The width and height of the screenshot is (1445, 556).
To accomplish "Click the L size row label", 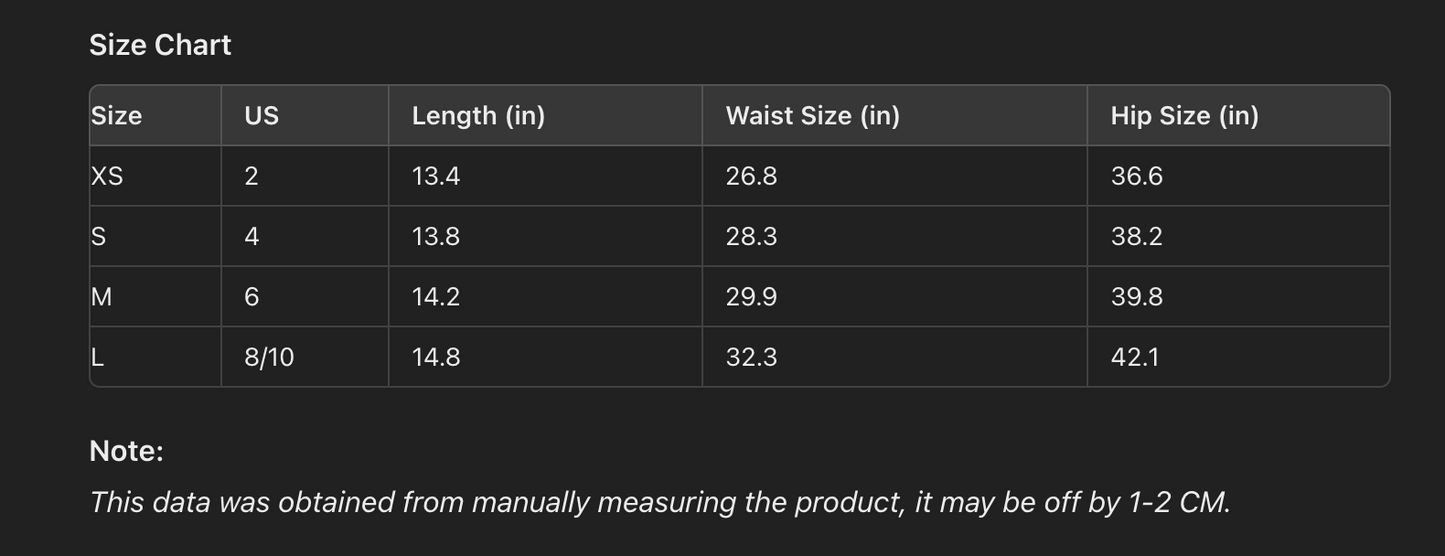I will pyautogui.click(x=97, y=357).
